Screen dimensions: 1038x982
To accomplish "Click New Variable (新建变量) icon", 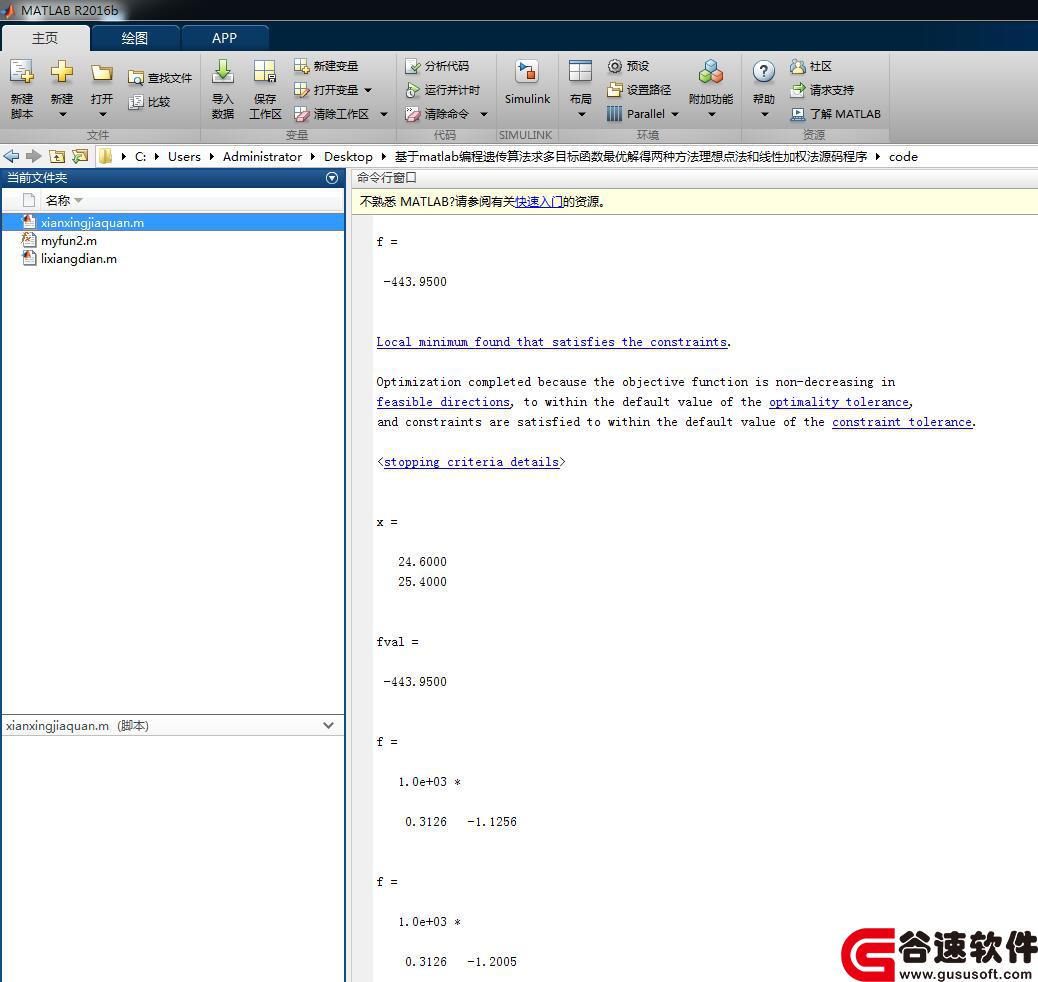I will point(301,66).
